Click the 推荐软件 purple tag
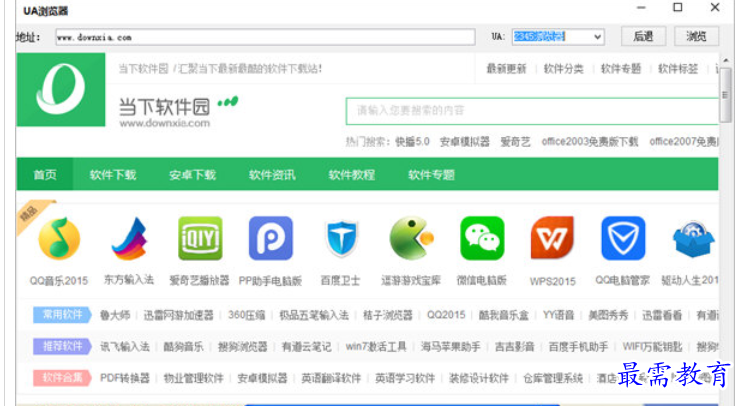This screenshot has height=406, width=739. coord(62,346)
